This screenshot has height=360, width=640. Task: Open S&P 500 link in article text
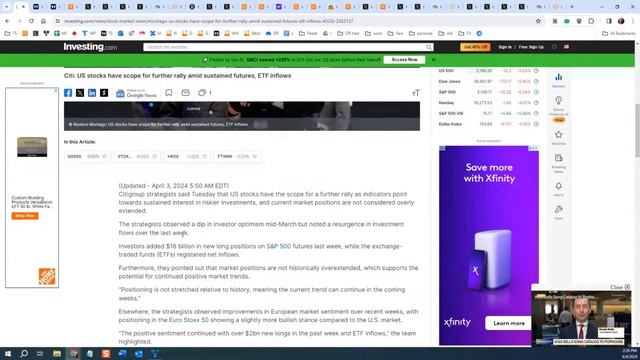pos(278,246)
